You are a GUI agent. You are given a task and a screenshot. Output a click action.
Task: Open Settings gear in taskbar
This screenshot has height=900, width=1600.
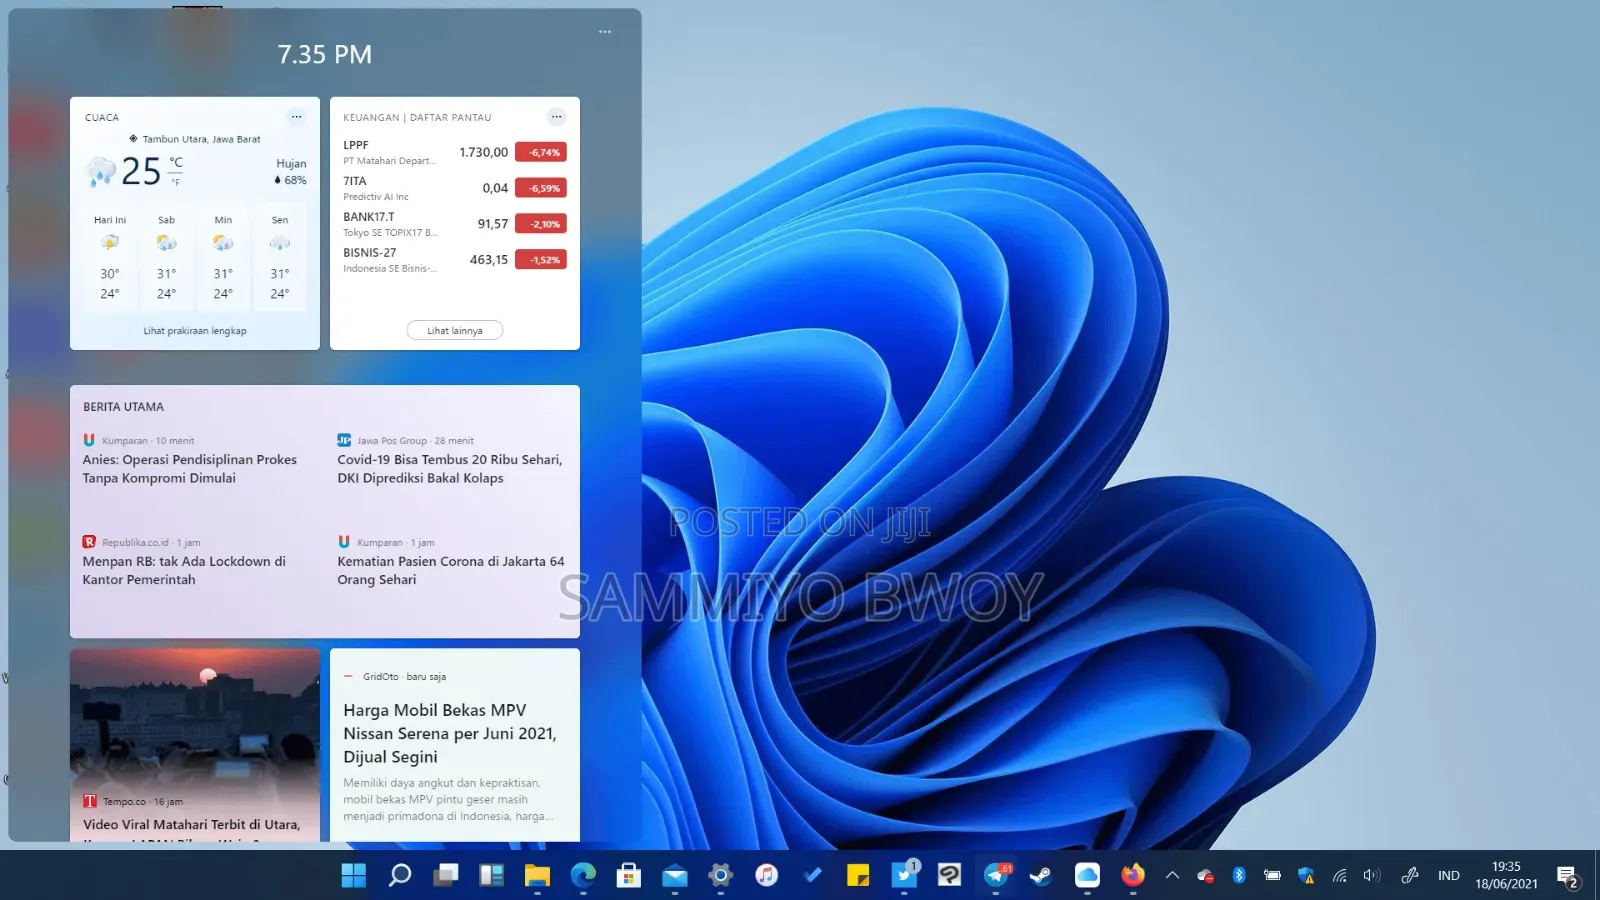tap(720, 875)
